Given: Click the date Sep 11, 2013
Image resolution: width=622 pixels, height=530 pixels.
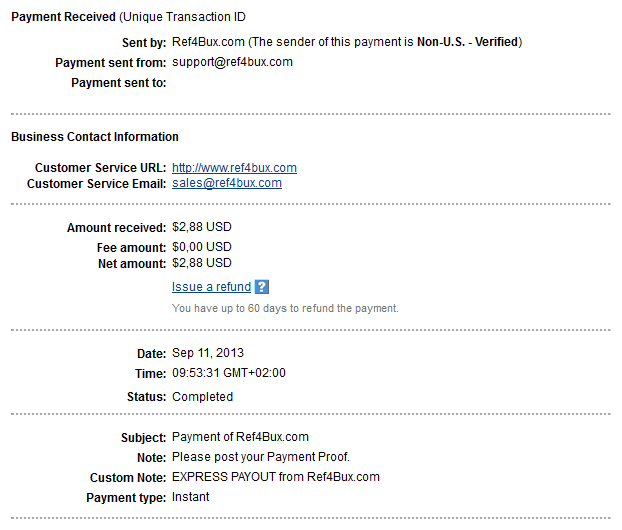Looking at the screenshot, I should coord(208,353).
